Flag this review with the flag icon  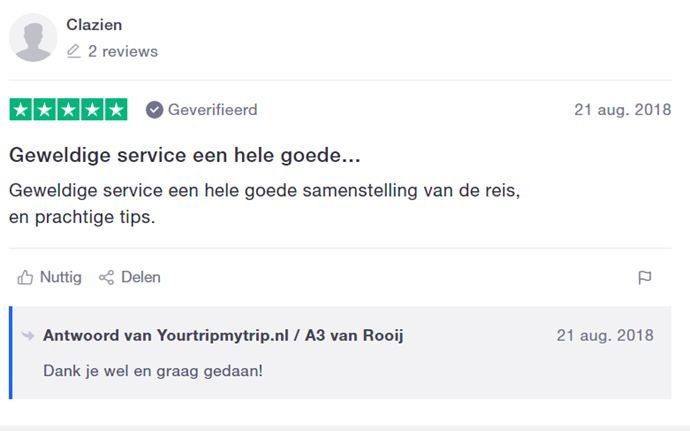pos(645,277)
